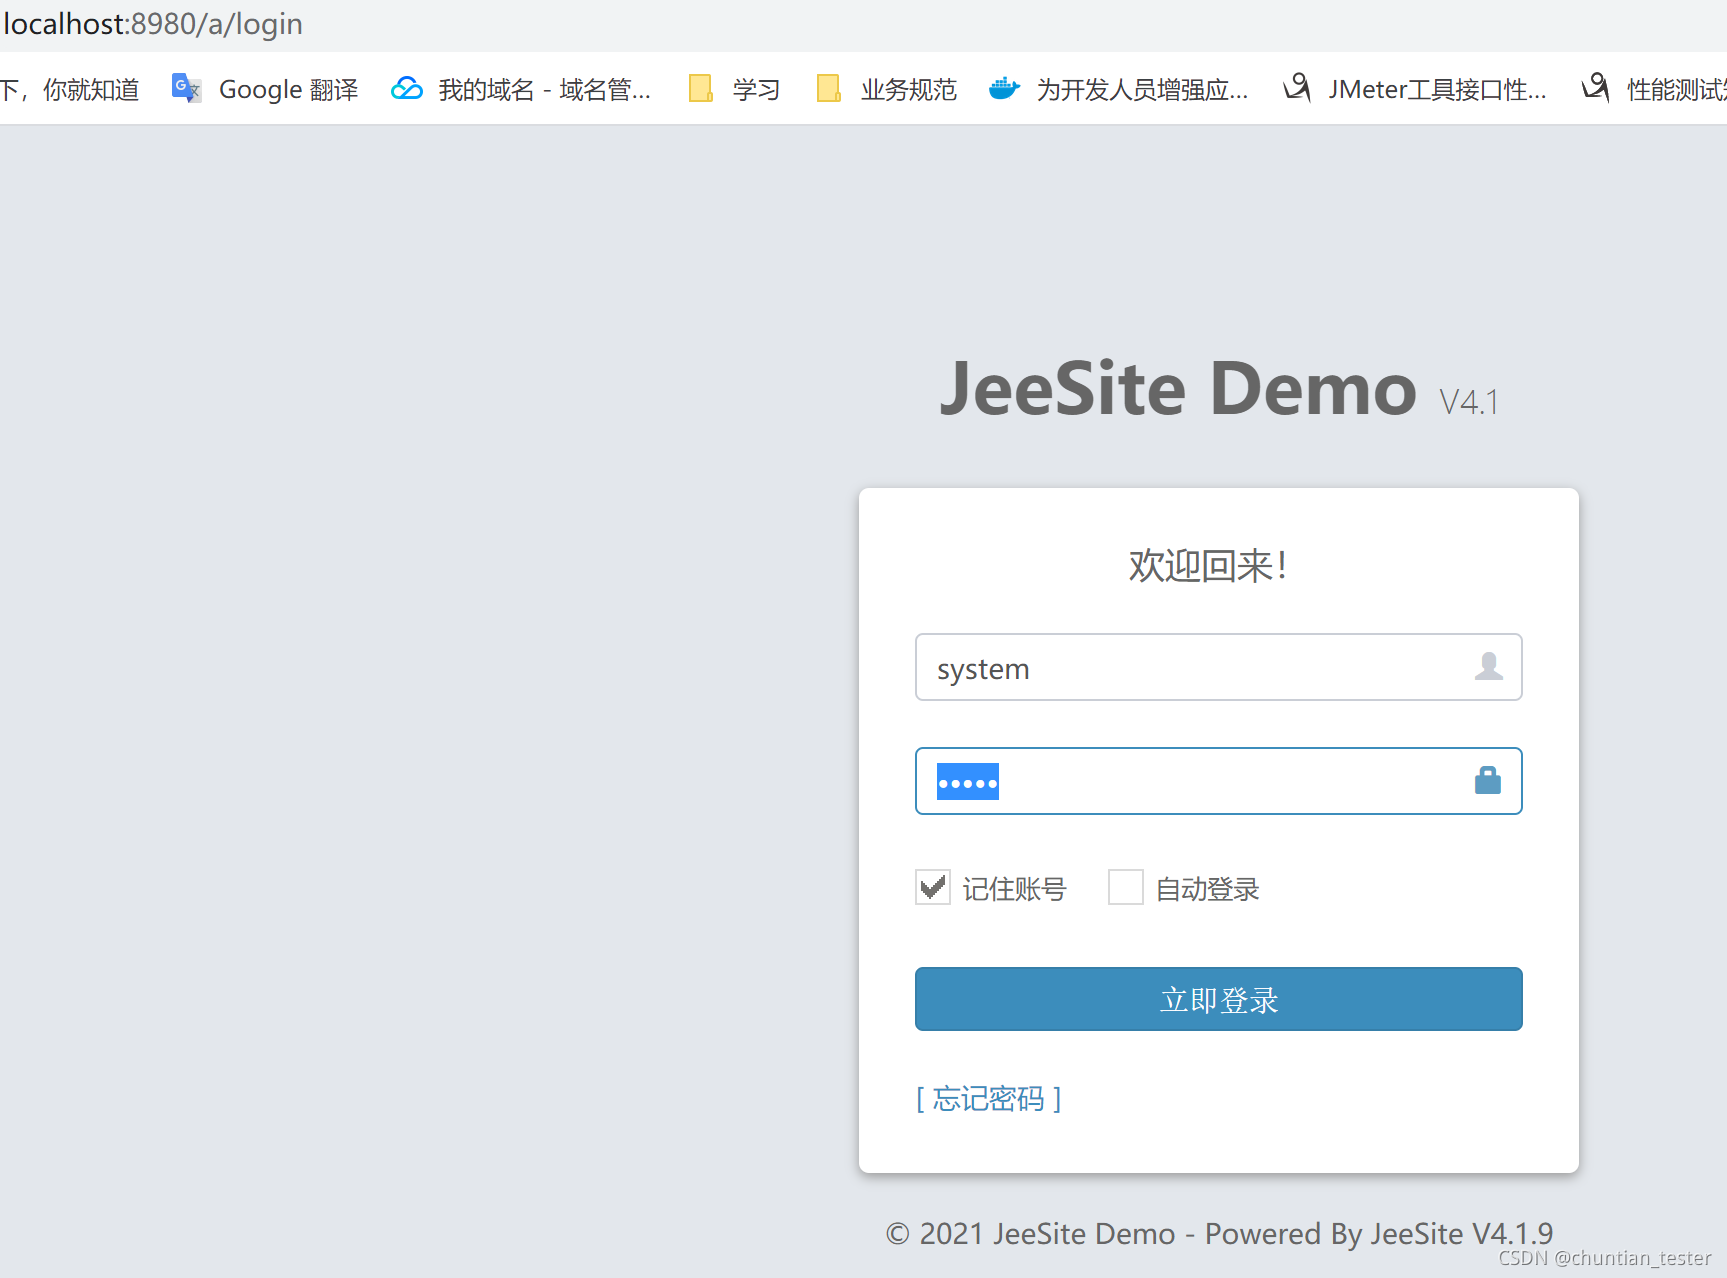Image resolution: width=1727 pixels, height=1278 pixels.
Task: Open the 为开发人员增强应 bookmark label
Action: click(x=1142, y=90)
